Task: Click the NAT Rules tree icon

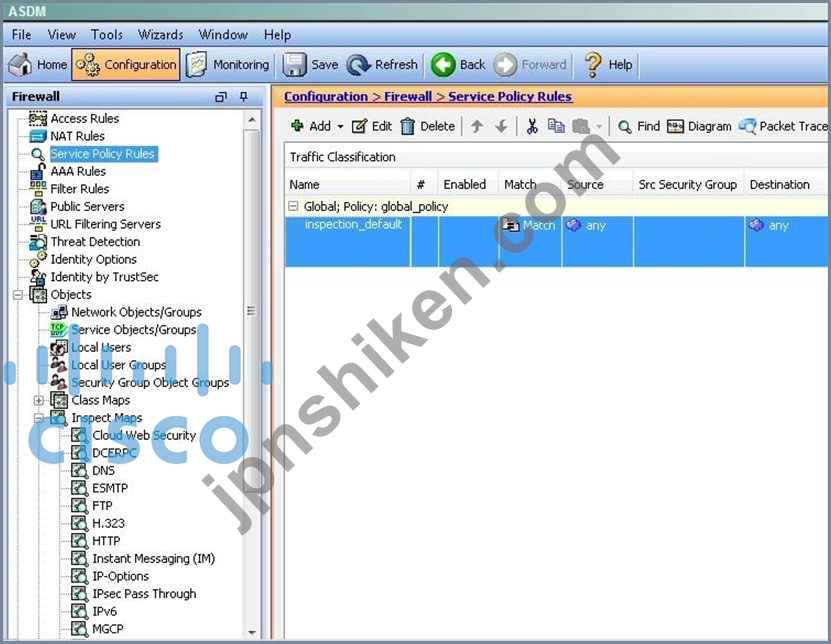Action: [38, 136]
